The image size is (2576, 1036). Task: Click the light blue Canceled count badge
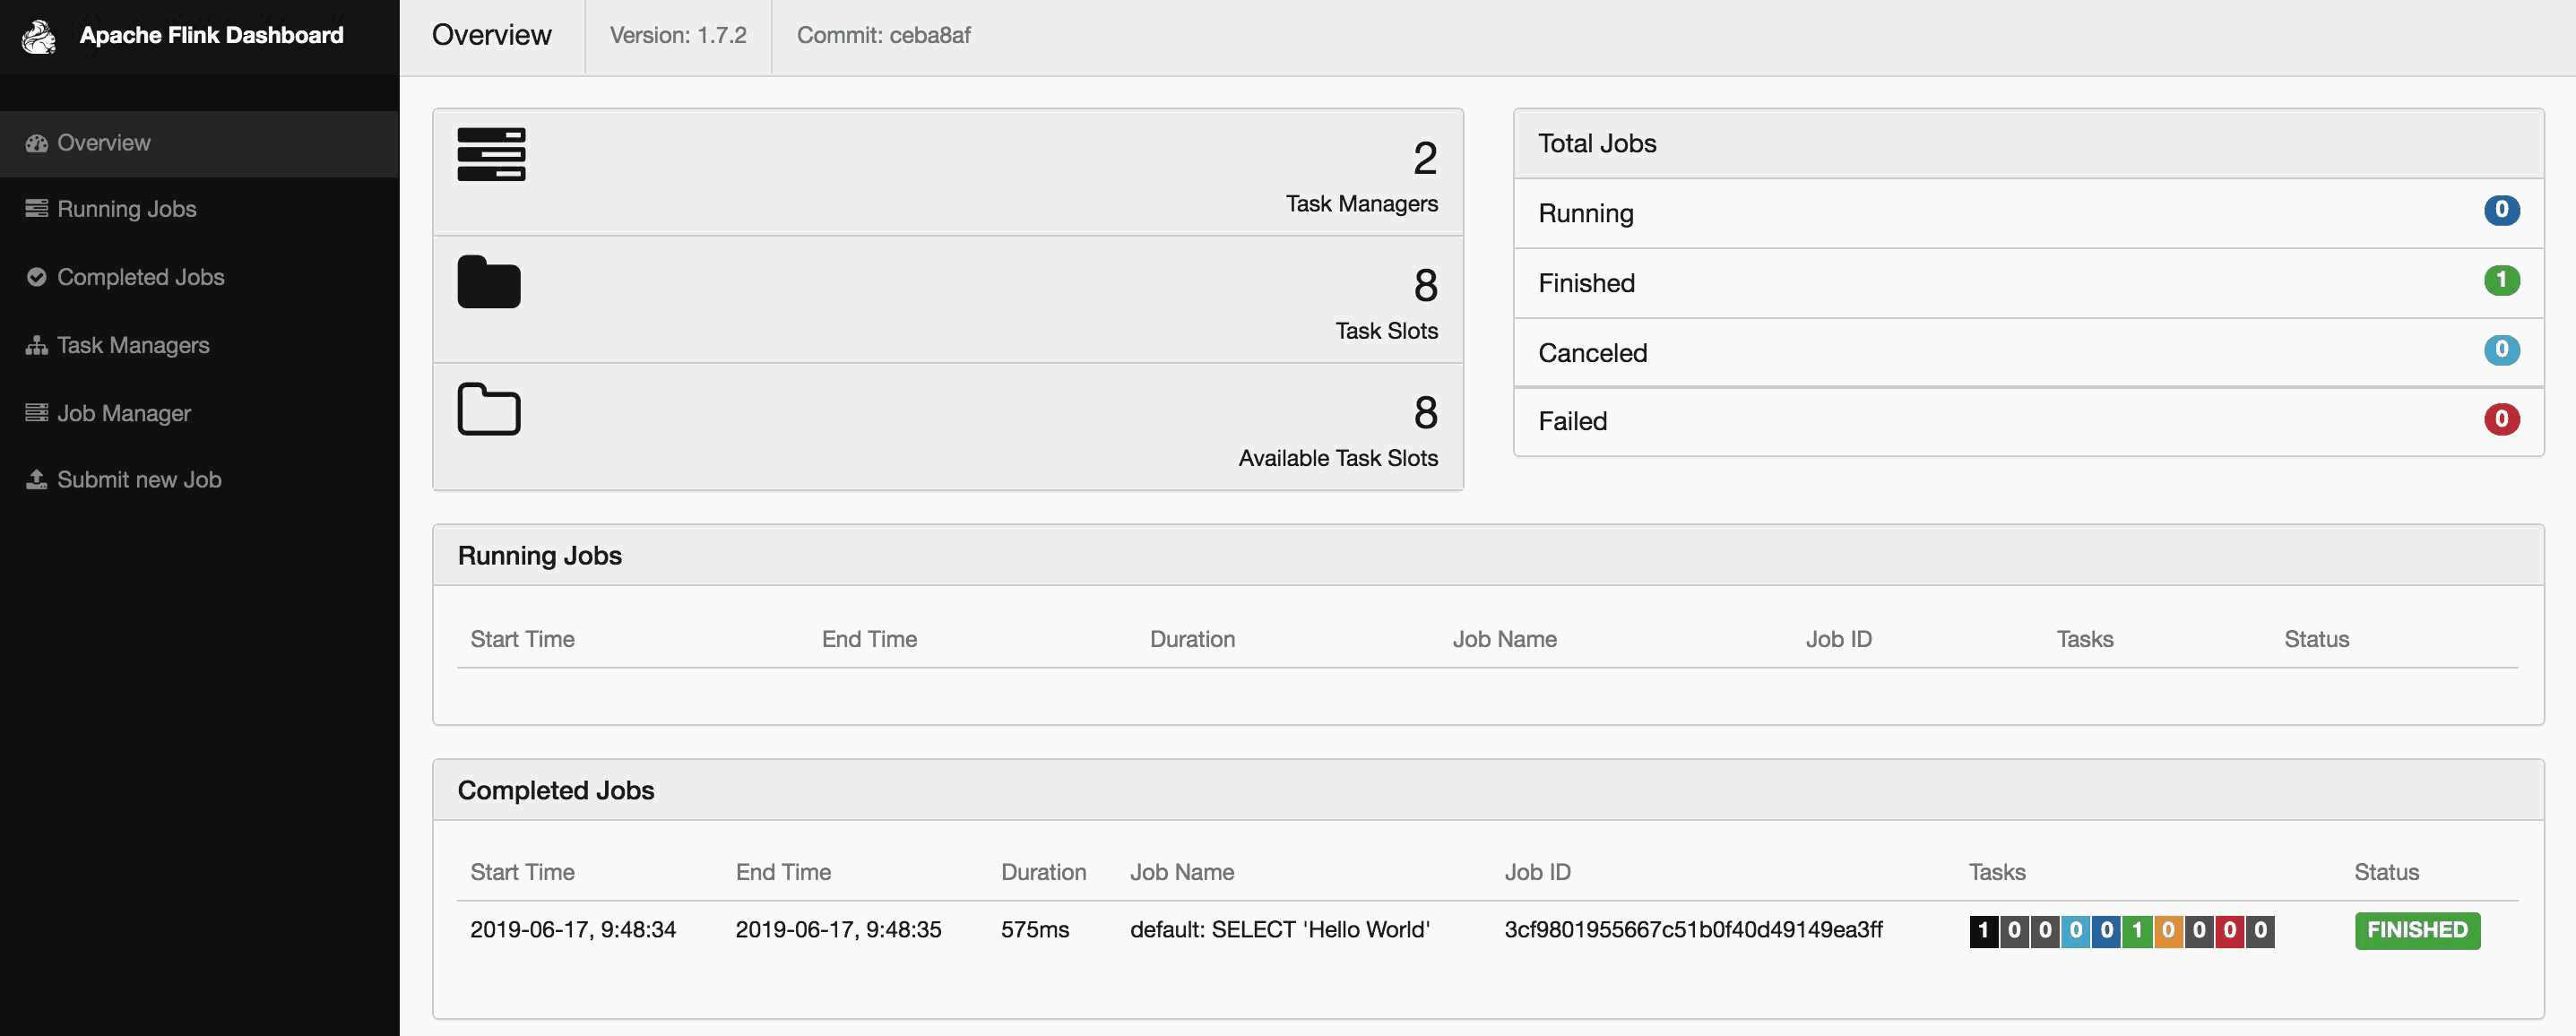pos(2501,350)
